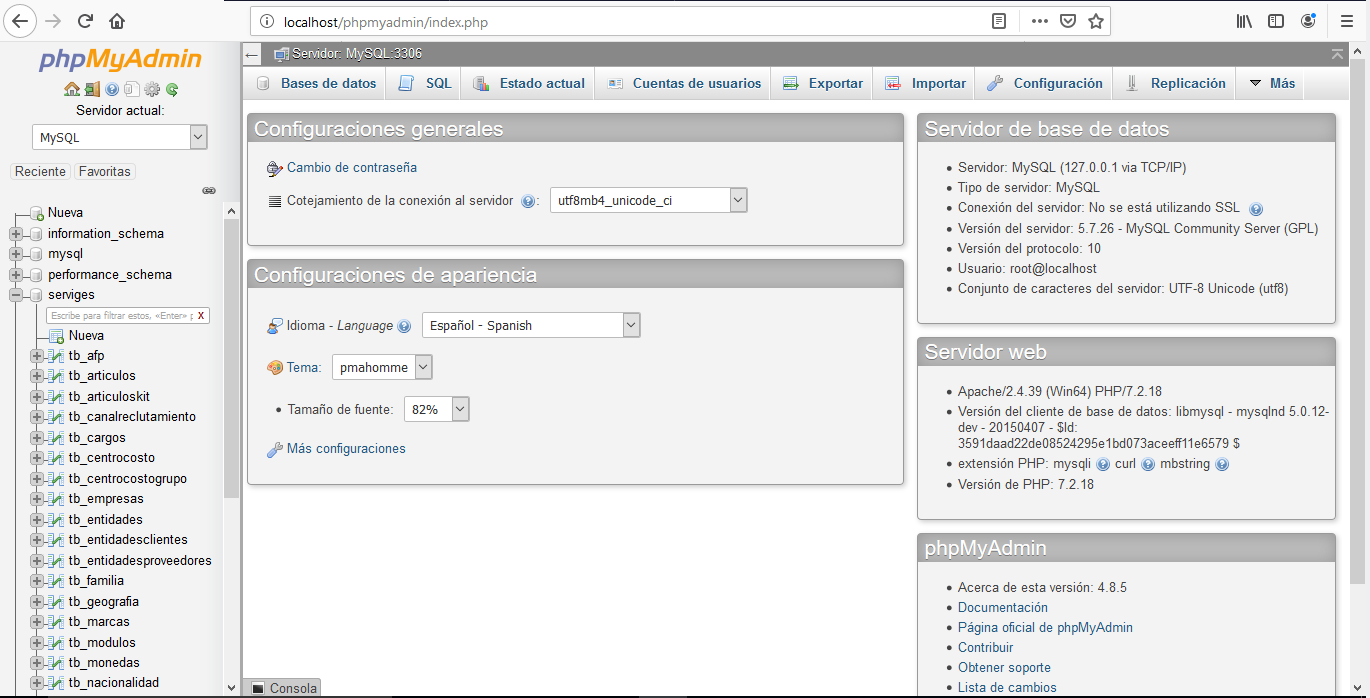The height and width of the screenshot is (698, 1370).
Task: Go to the Exportar tab
Action: pos(822,84)
